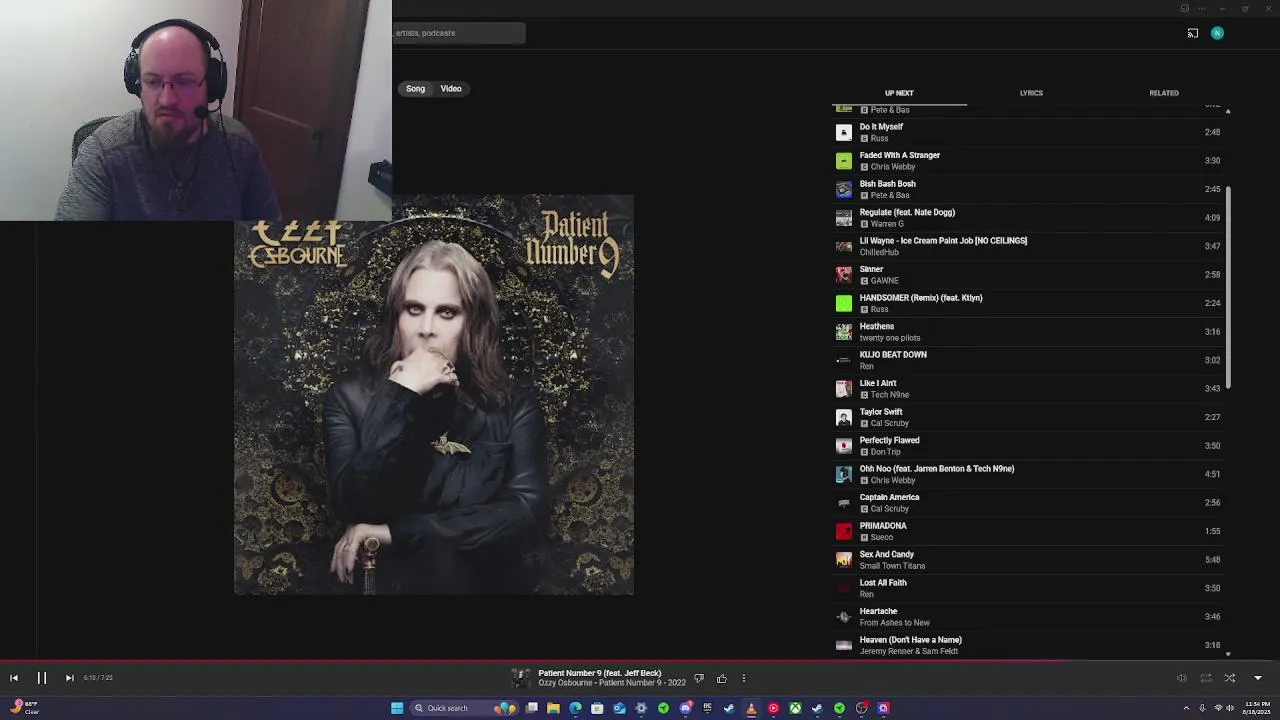
Task: Play KUJO BEAT DOWN by Ren
Action: (x=1027, y=360)
